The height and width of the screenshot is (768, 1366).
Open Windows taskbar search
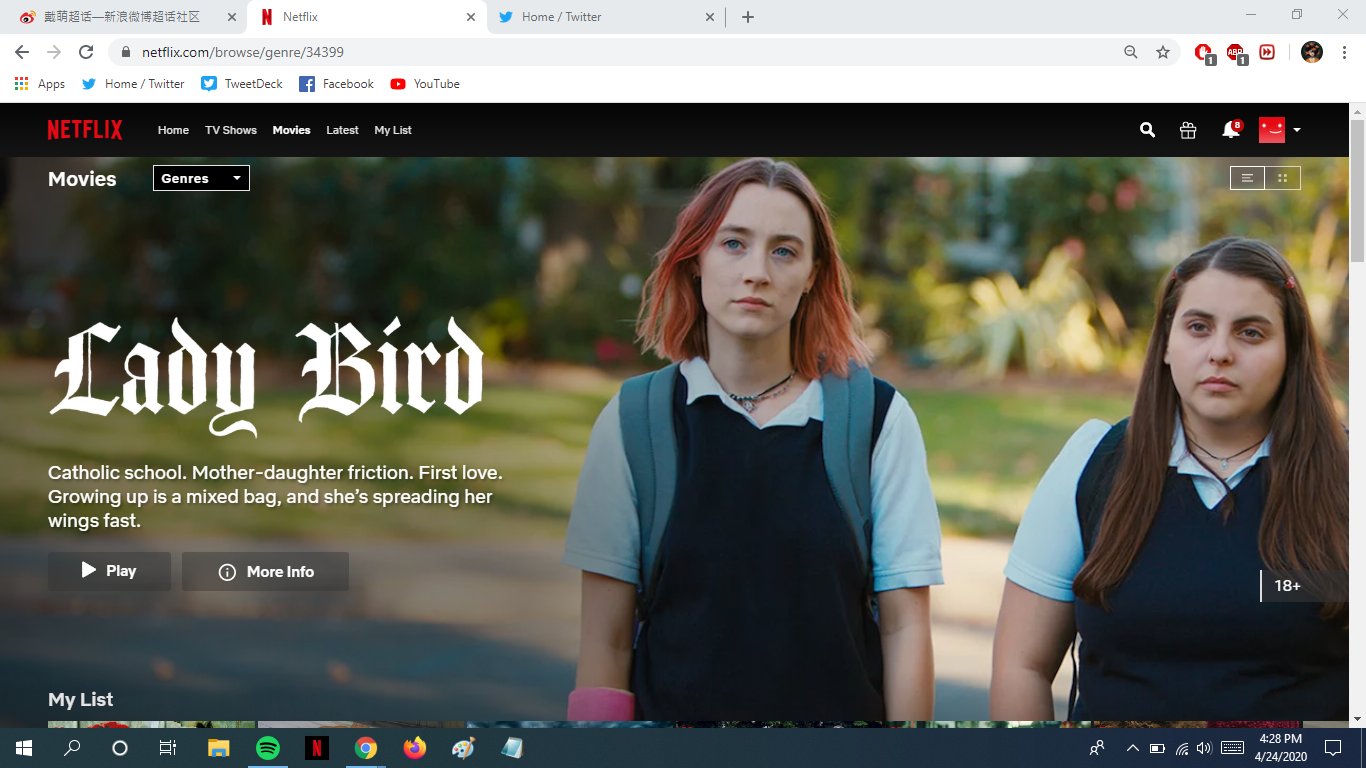click(x=72, y=747)
